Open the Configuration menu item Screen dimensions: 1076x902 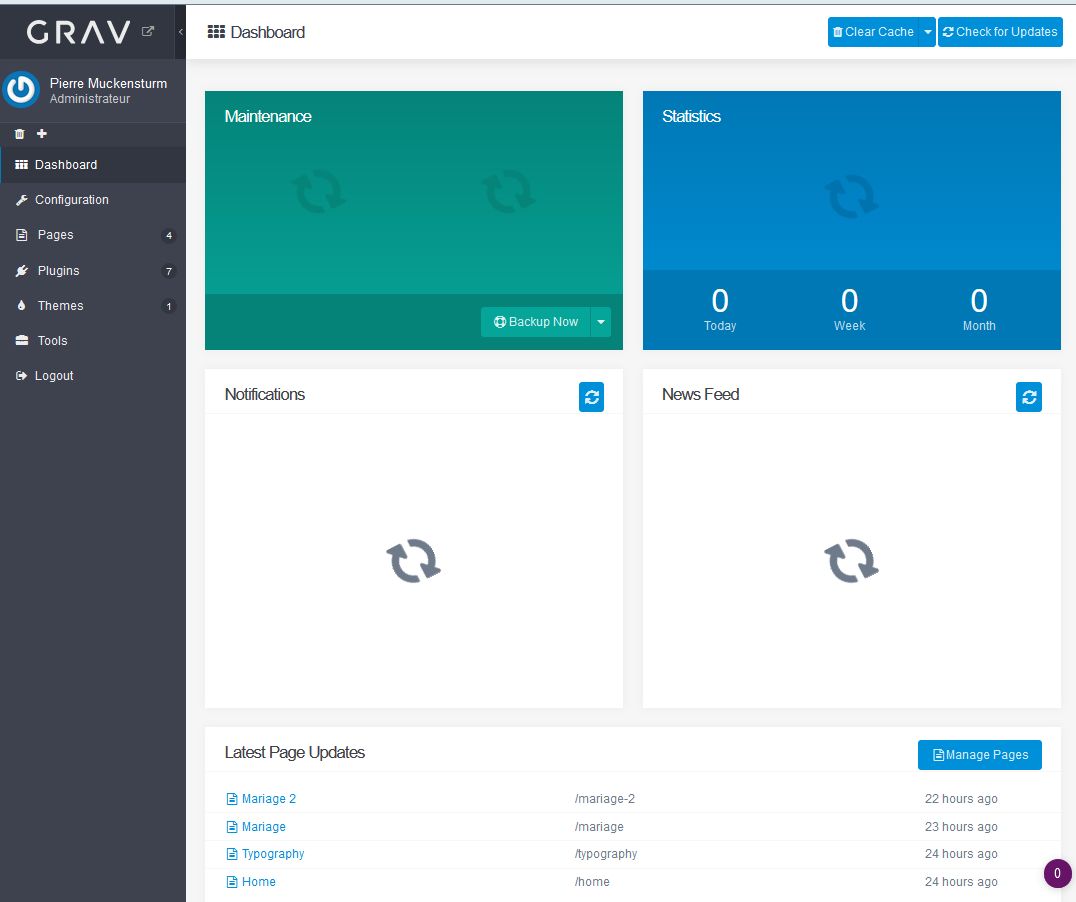(x=93, y=200)
